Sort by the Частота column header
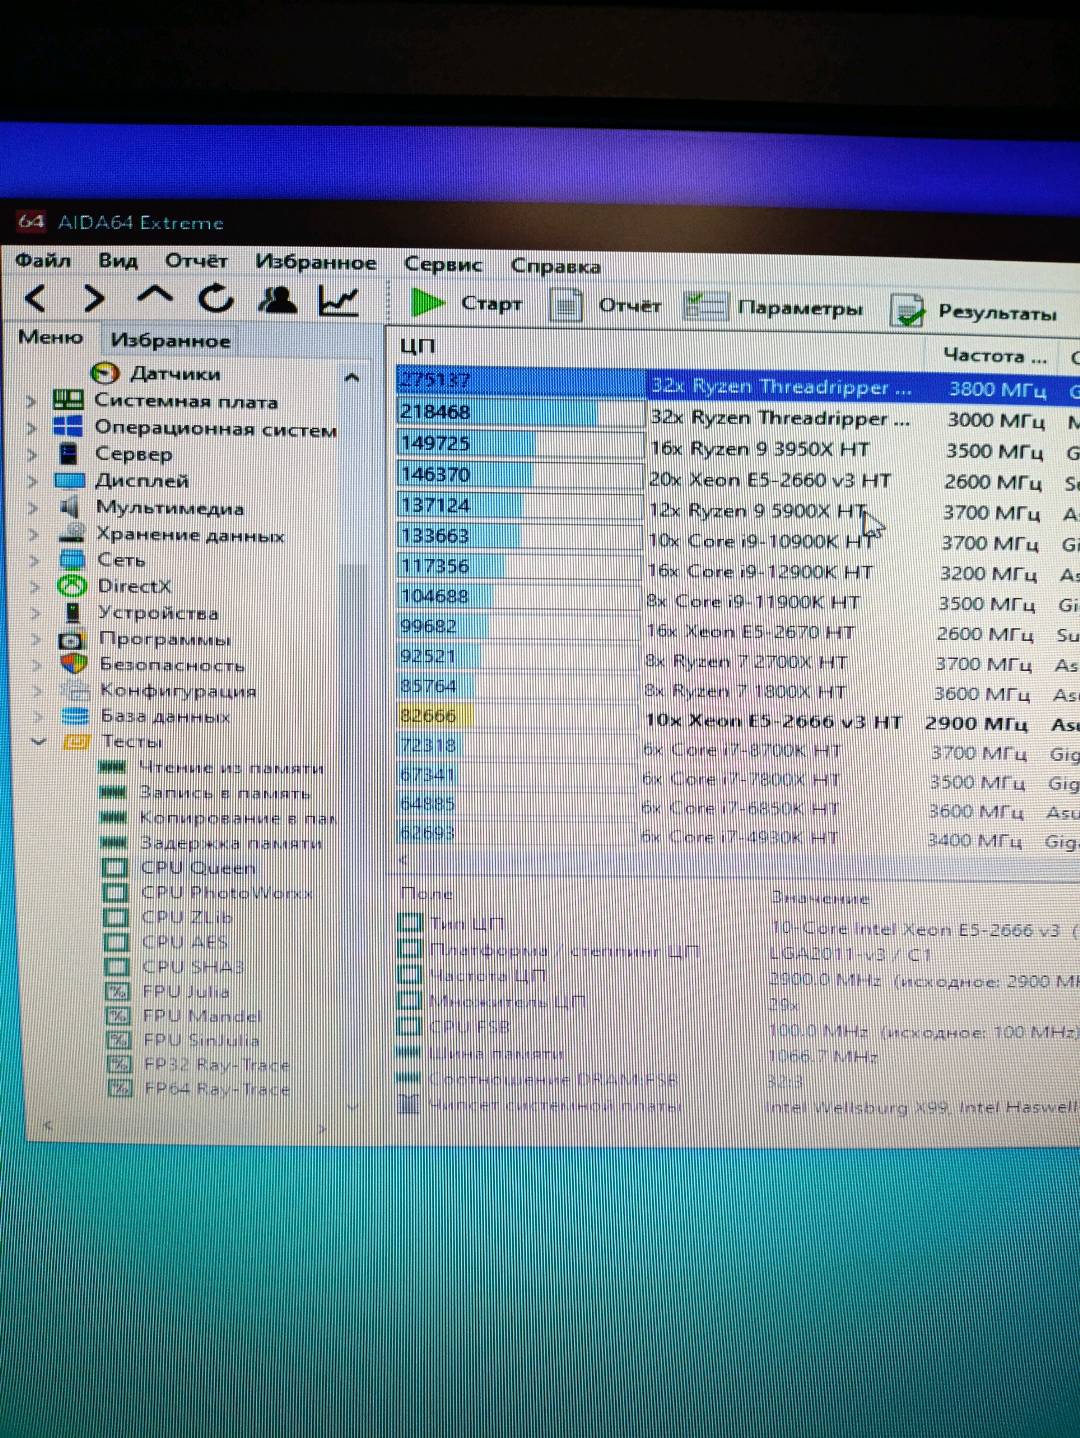 click(993, 355)
